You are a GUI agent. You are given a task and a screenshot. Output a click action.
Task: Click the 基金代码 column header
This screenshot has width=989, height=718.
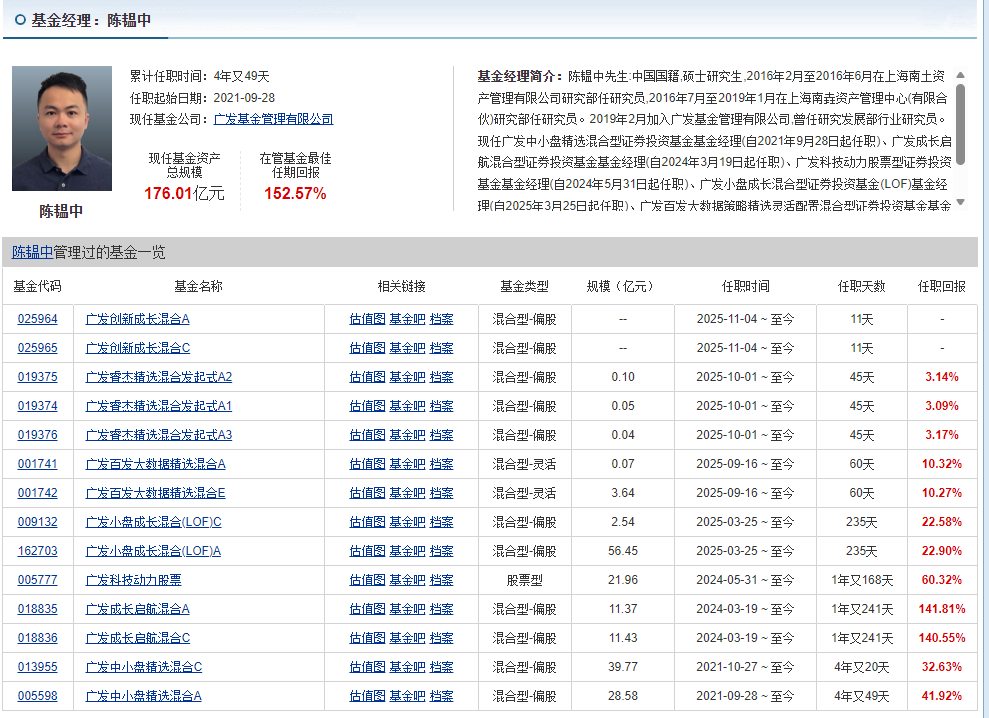point(37,286)
